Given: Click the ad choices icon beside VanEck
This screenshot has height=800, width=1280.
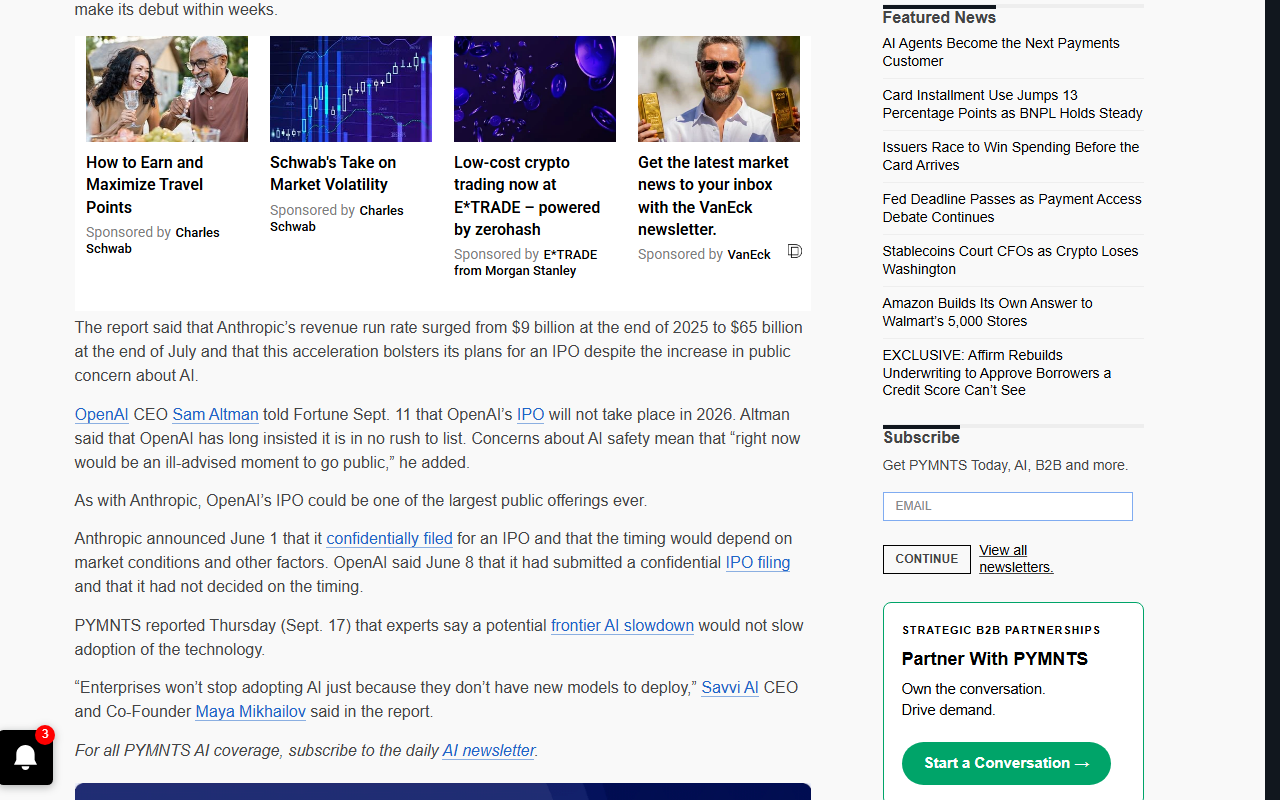Looking at the screenshot, I should [795, 252].
